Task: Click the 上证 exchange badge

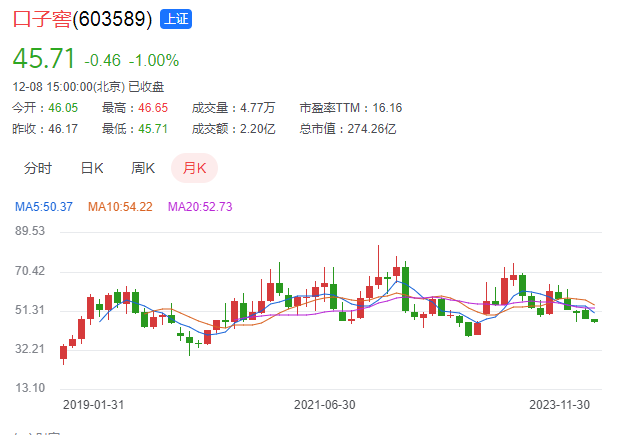Action: [x=176, y=19]
